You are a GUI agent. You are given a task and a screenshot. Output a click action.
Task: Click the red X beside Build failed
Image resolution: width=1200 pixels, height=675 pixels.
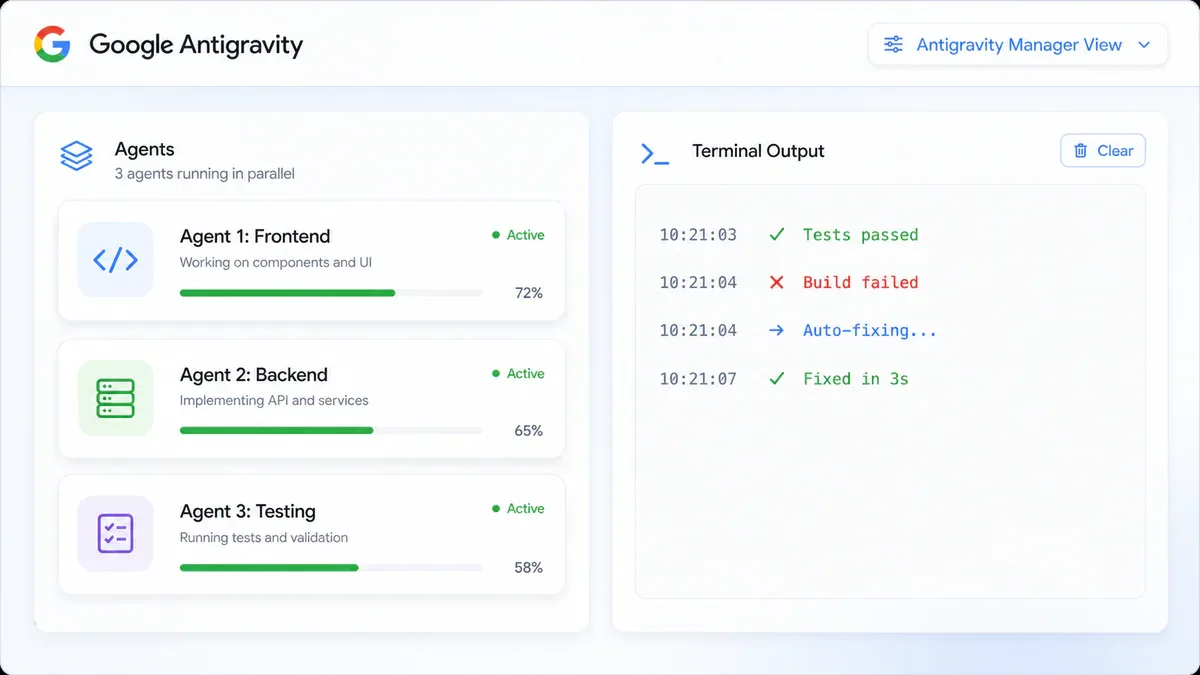776,283
